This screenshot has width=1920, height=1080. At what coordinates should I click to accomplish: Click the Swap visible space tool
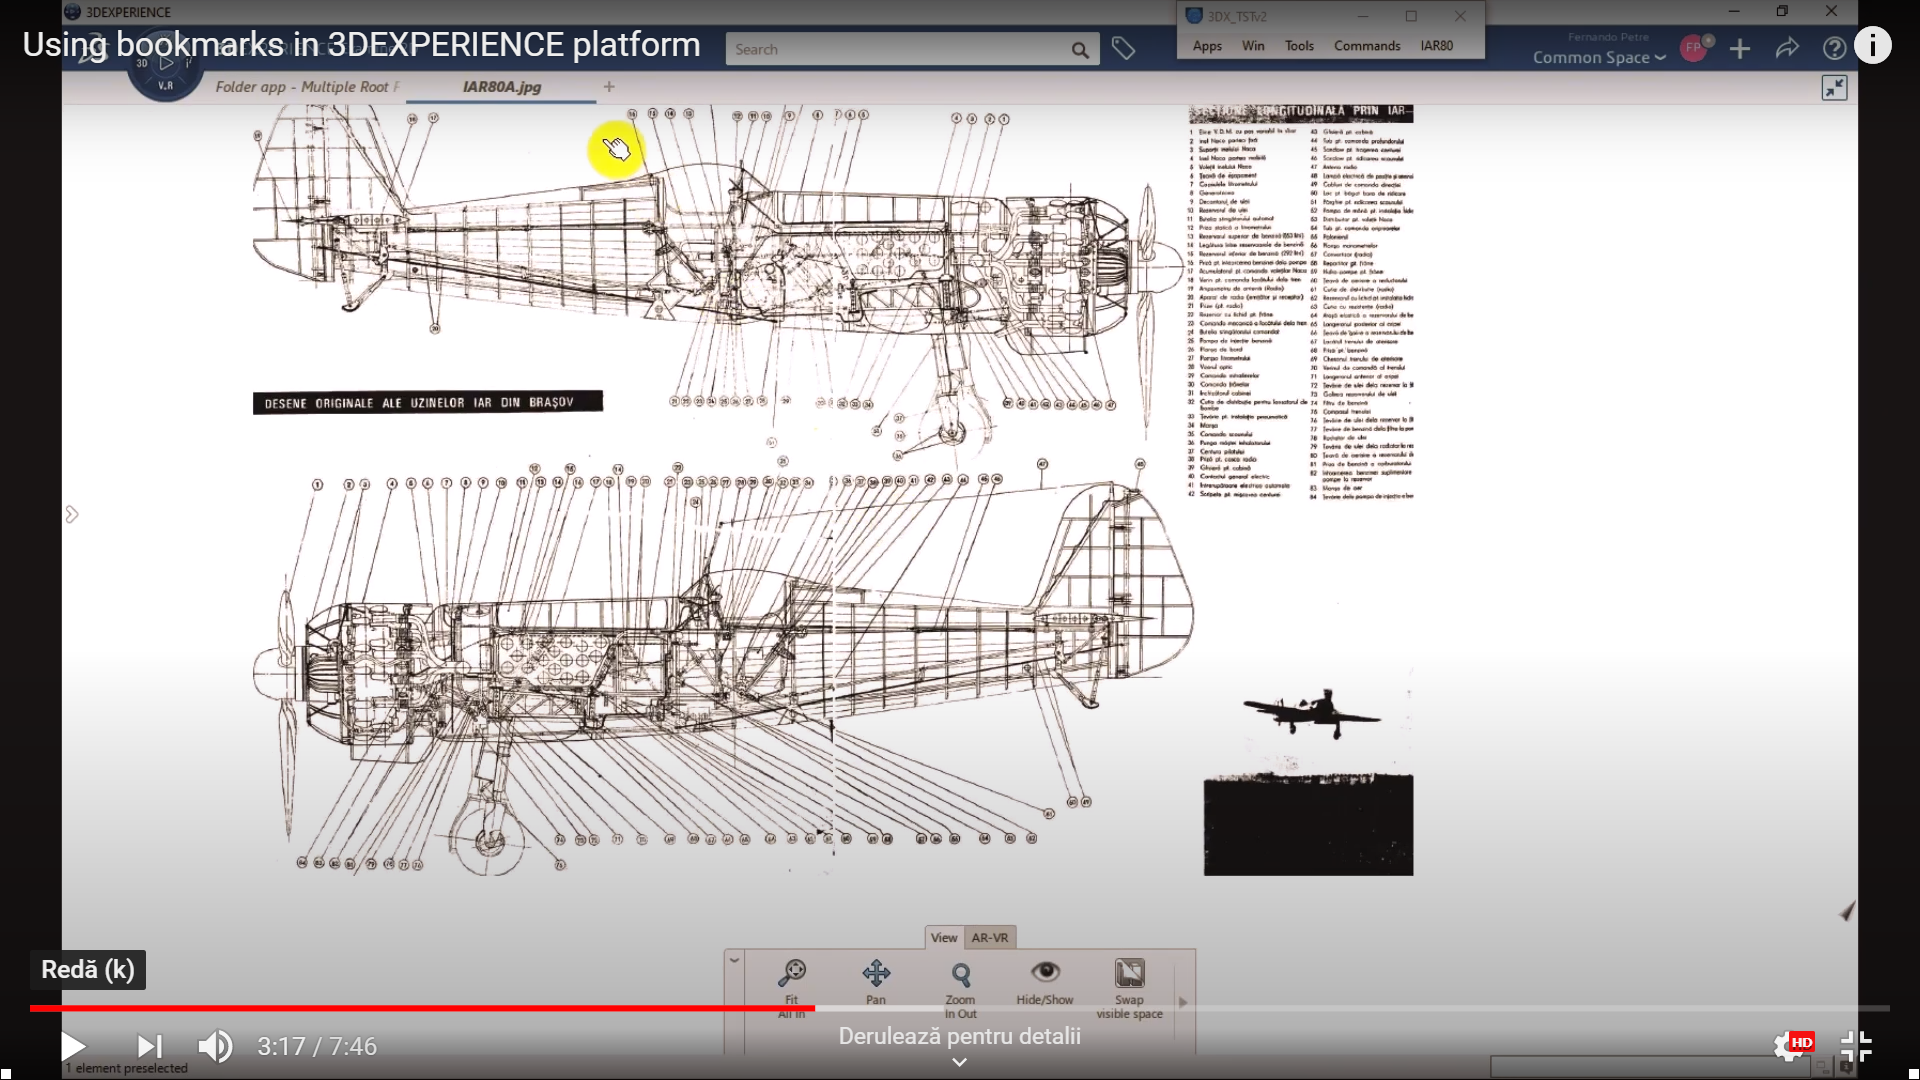pyautogui.click(x=1129, y=988)
